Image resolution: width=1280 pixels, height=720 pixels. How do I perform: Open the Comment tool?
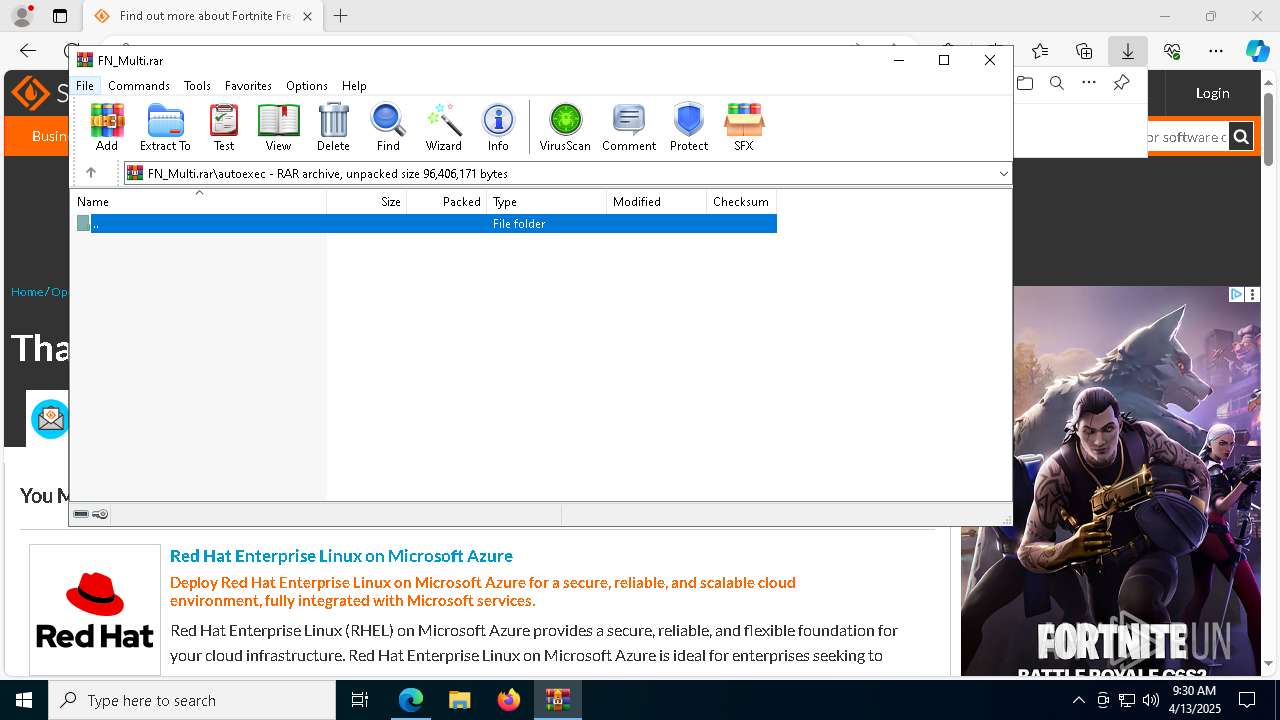tap(629, 127)
